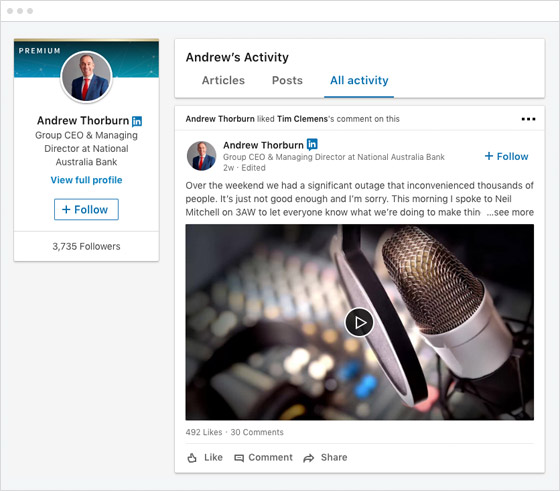The height and width of the screenshot is (491, 560).
Task: Click LinkedIn badge next to sidebar name
Action: tap(137, 121)
